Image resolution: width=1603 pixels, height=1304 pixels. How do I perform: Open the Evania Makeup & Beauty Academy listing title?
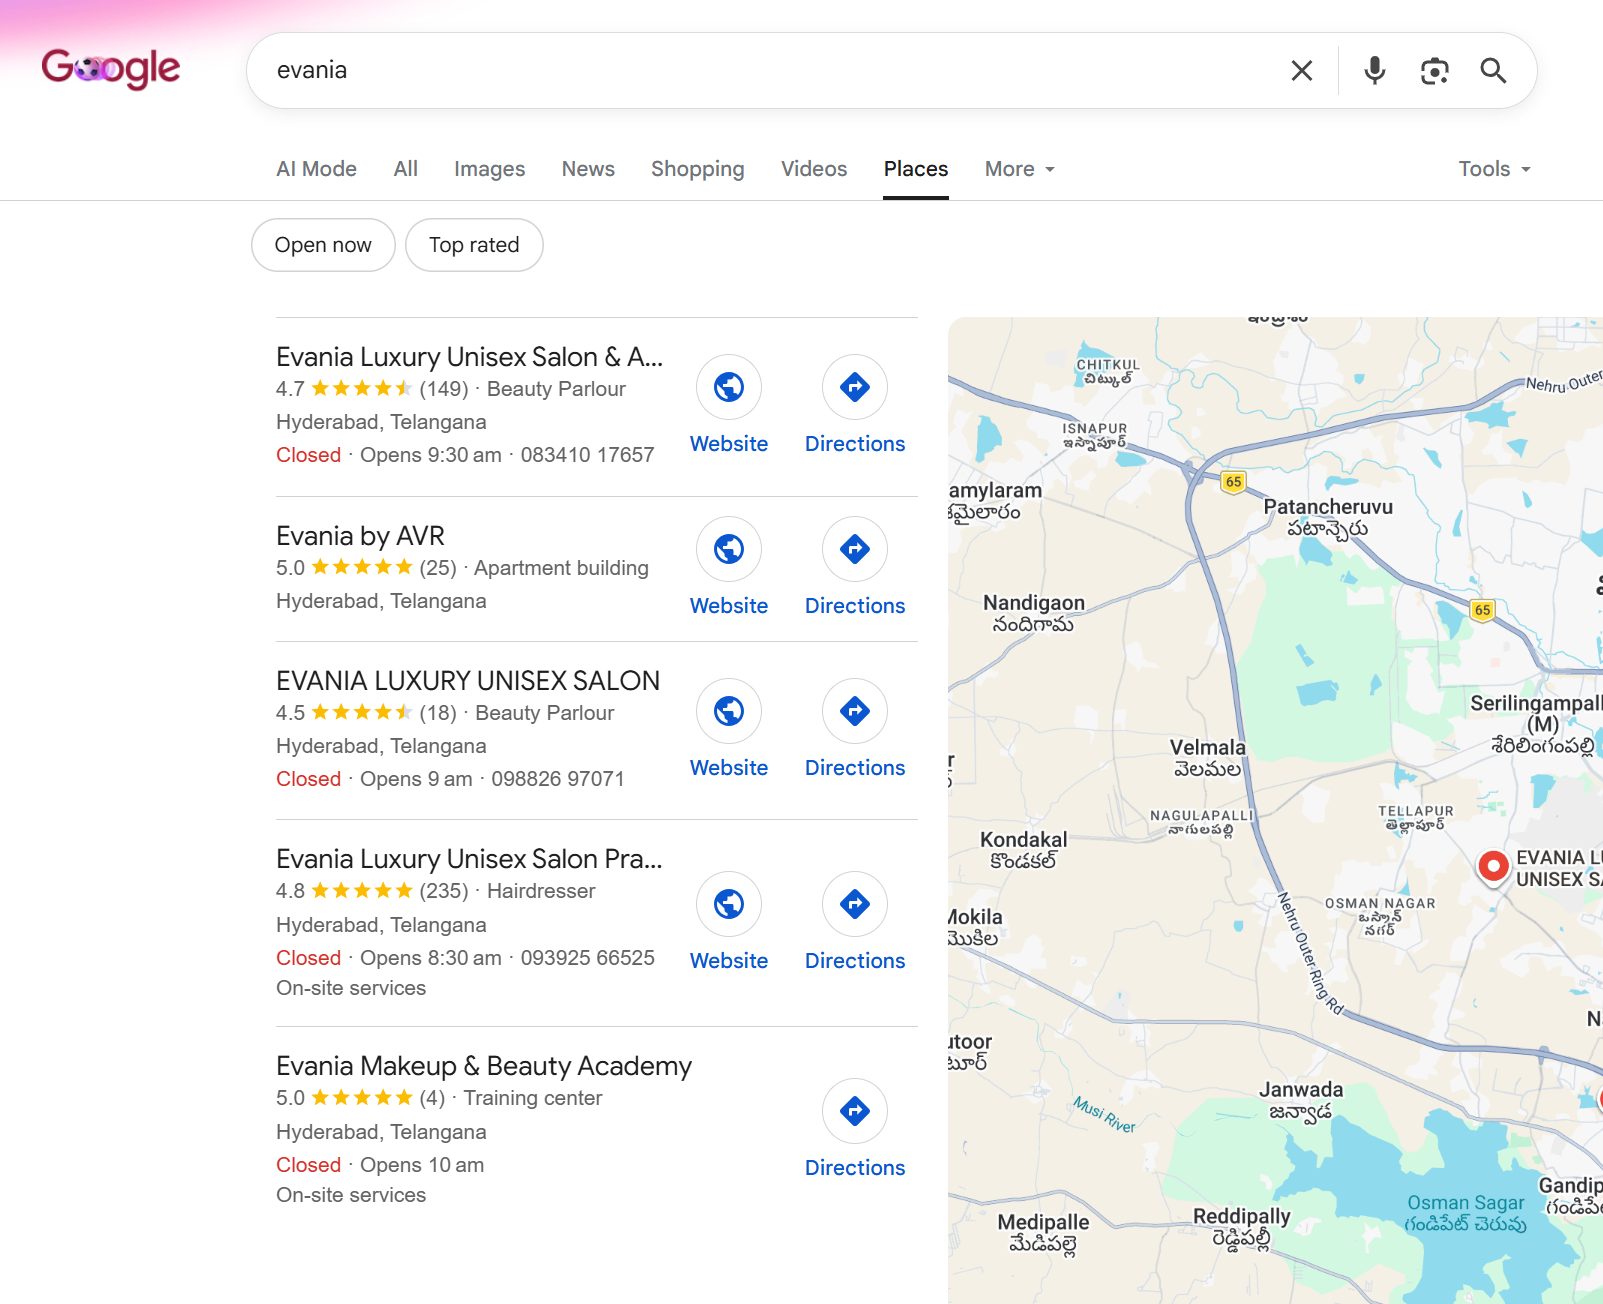coord(484,1066)
